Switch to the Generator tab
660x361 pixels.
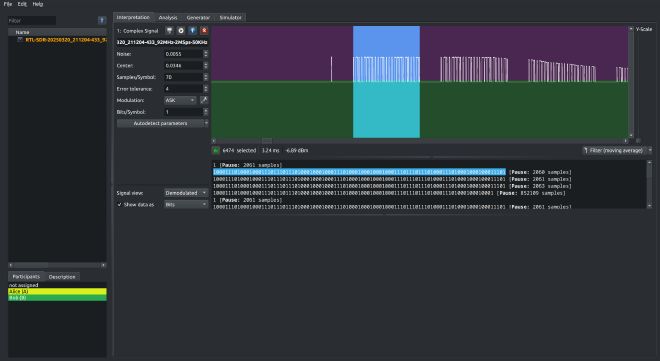(x=198, y=18)
